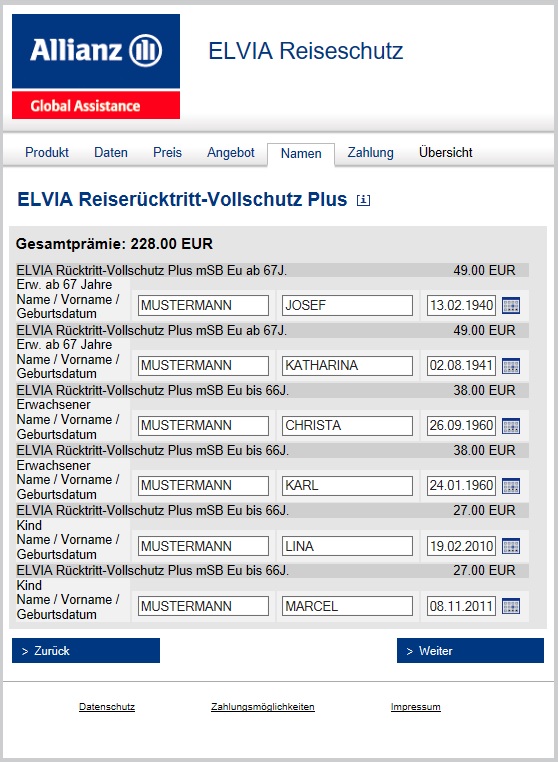Click the surname field in Marcel's row

[203, 606]
